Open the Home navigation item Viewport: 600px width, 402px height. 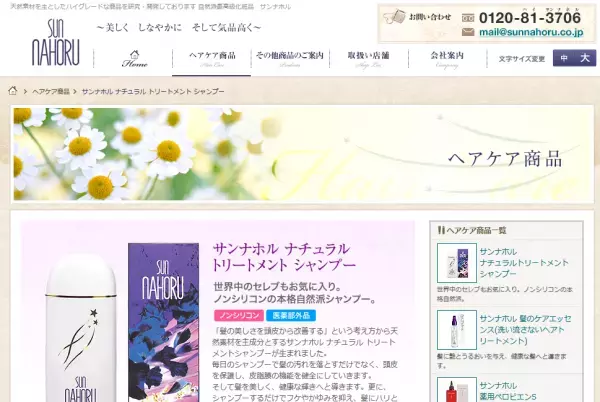point(134,59)
